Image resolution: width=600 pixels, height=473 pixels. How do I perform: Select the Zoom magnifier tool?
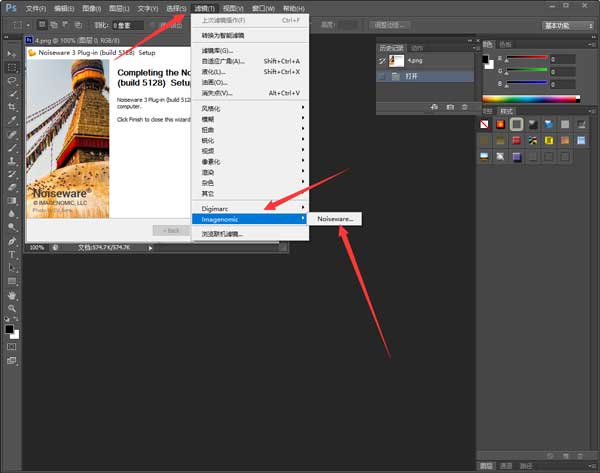coord(12,308)
